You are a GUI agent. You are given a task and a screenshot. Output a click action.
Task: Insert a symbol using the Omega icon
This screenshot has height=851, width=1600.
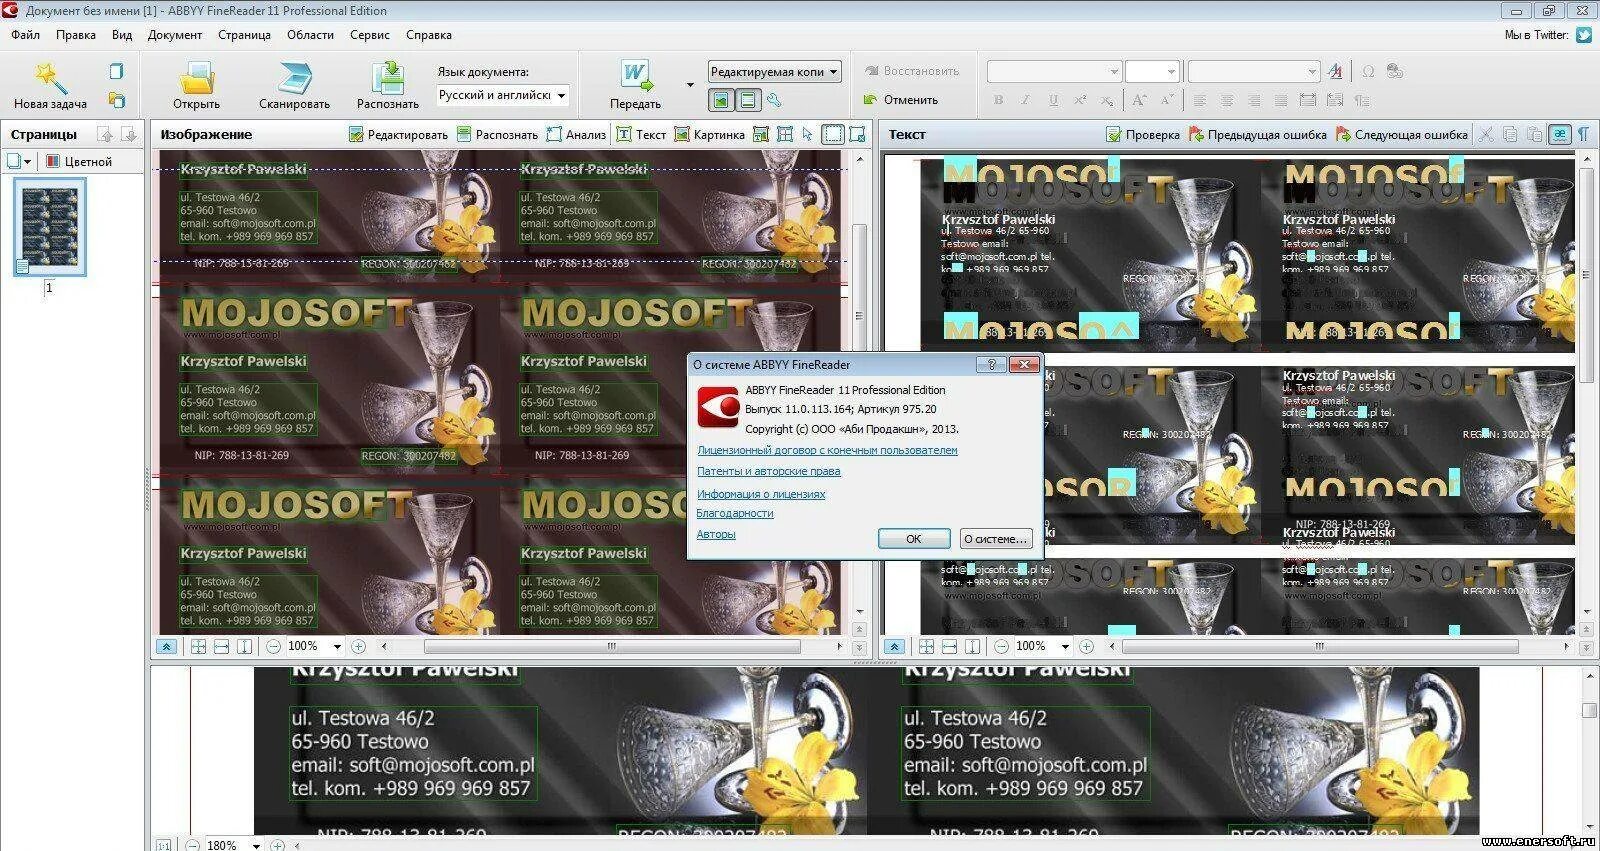point(1367,71)
